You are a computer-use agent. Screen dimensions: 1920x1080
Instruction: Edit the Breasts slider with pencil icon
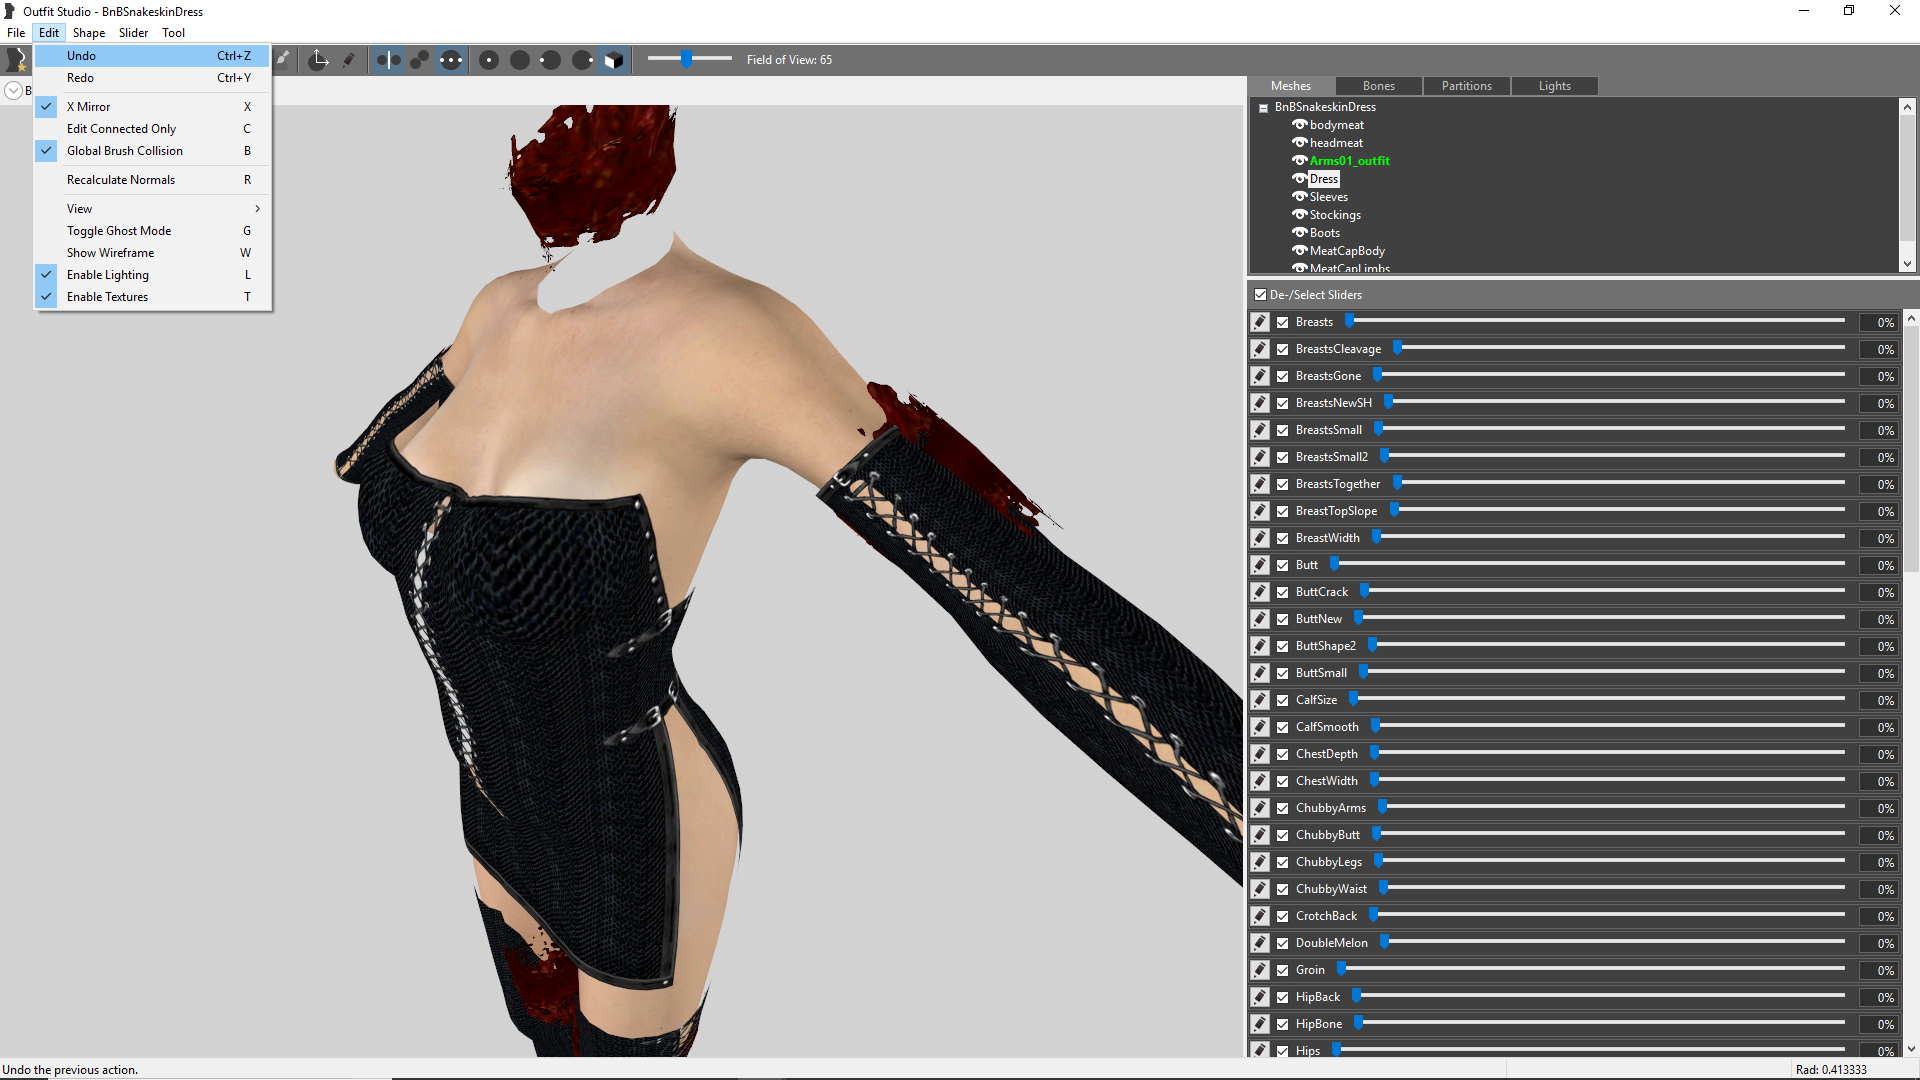click(x=1260, y=322)
